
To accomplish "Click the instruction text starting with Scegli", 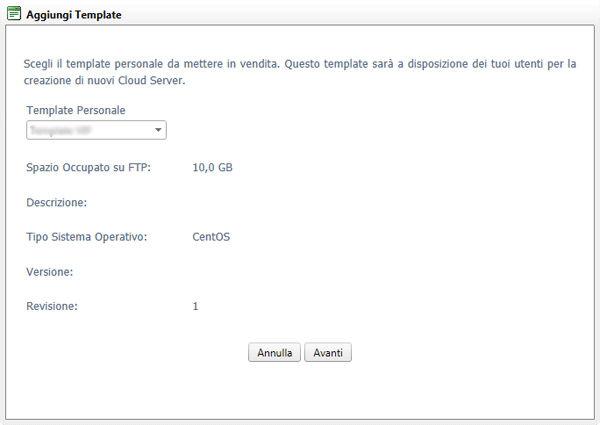I will click(x=300, y=72).
